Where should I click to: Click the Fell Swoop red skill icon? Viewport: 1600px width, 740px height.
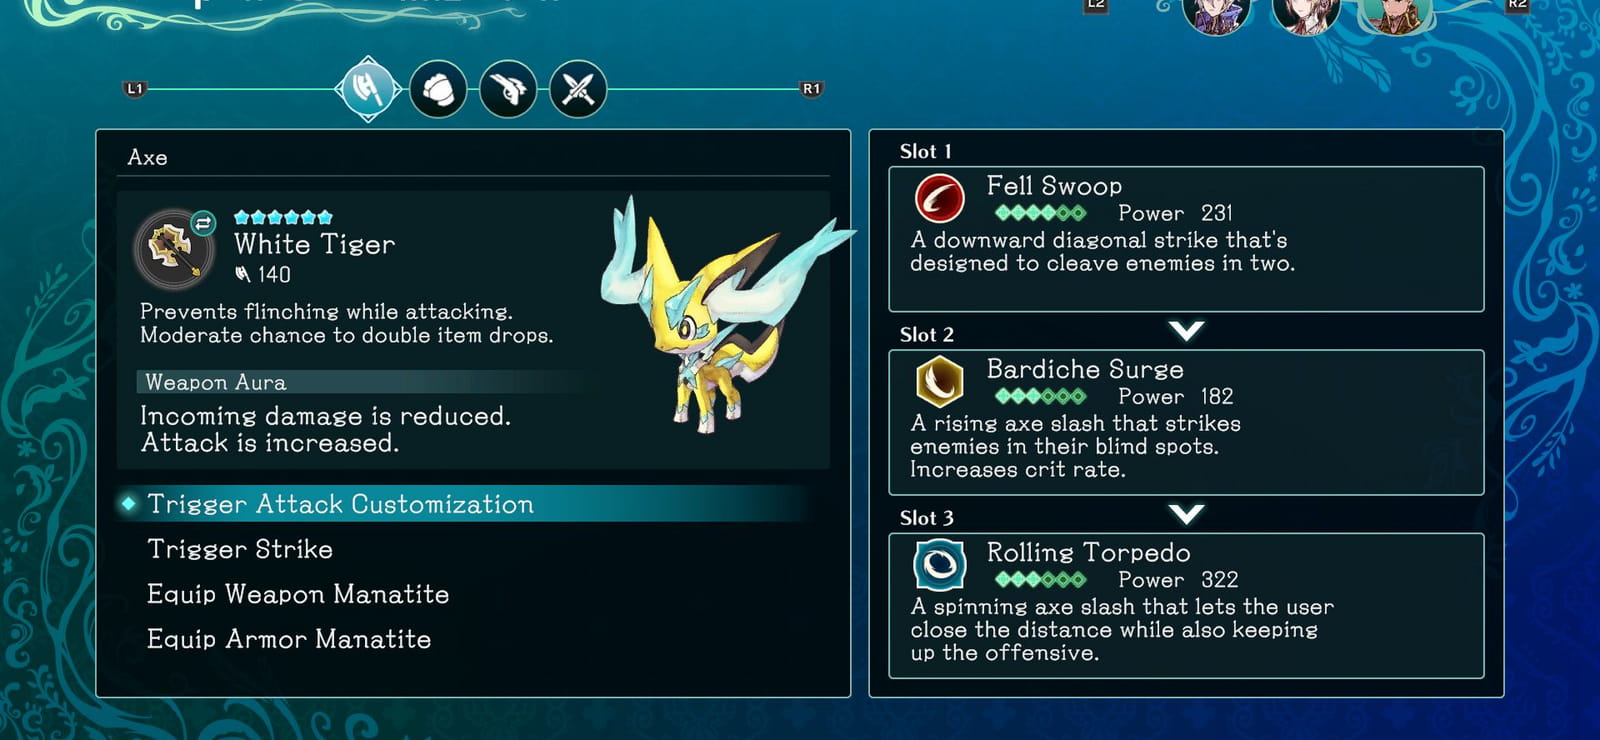[939, 198]
